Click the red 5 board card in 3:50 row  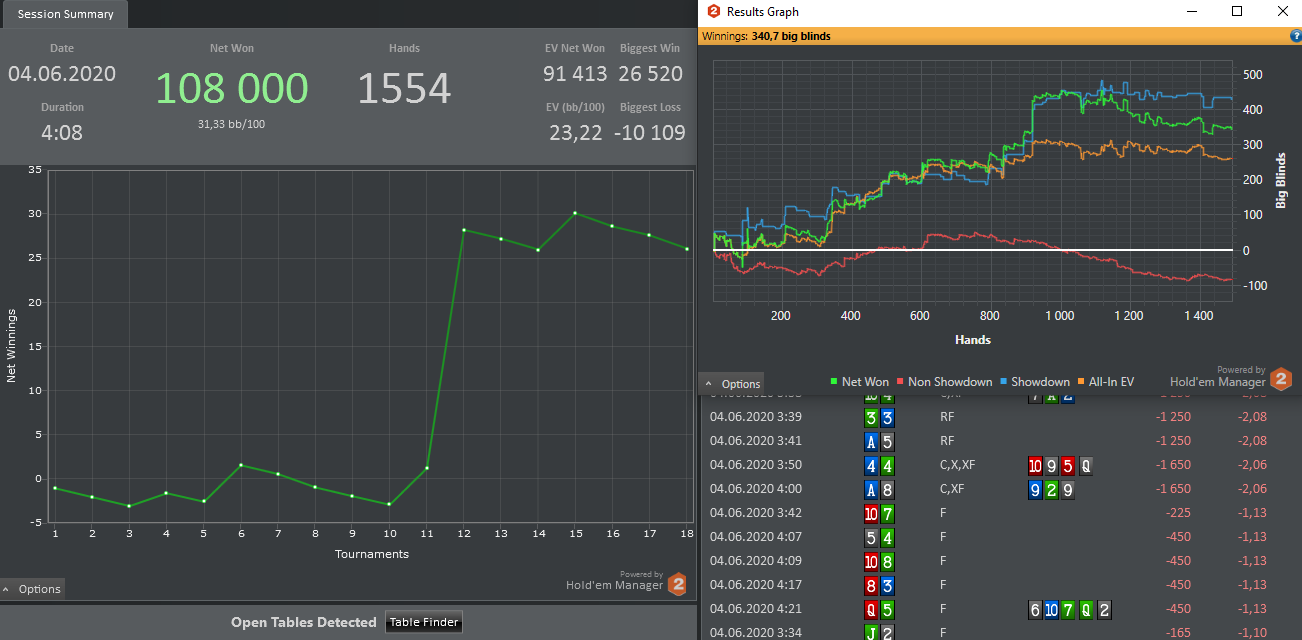pyautogui.click(x=1070, y=465)
